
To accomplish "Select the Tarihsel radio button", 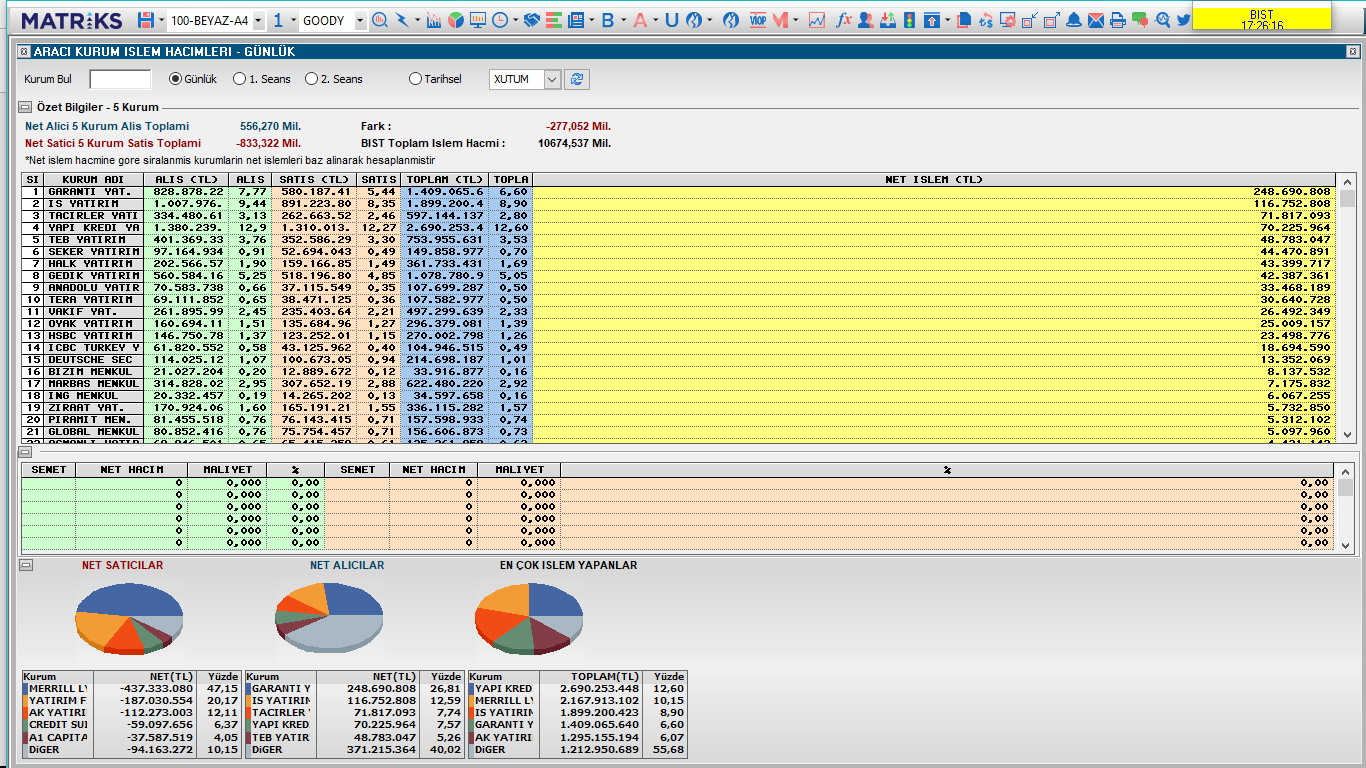I will [416, 79].
